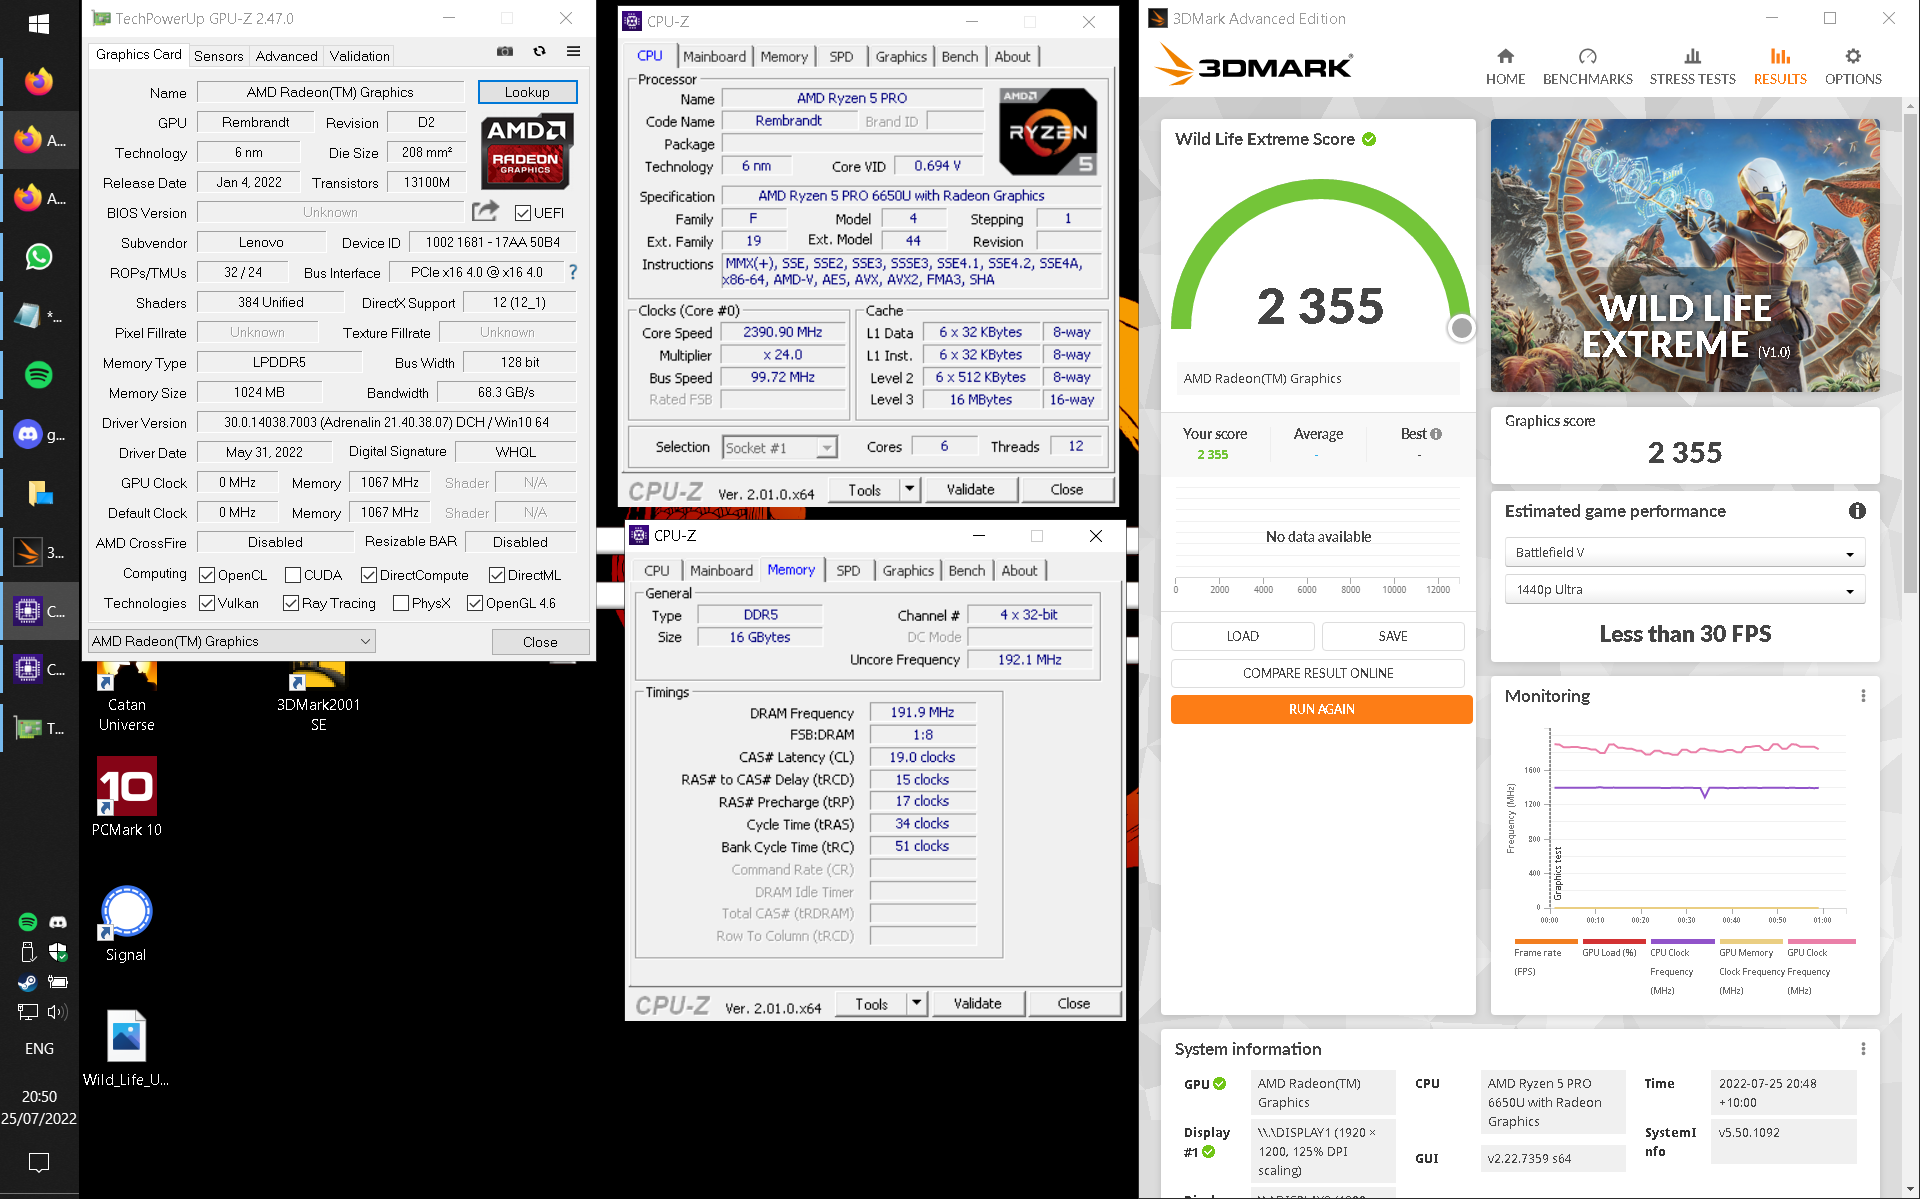Open the Catan Universe desktop shortcut
1920x1199 pixels.
127,698
